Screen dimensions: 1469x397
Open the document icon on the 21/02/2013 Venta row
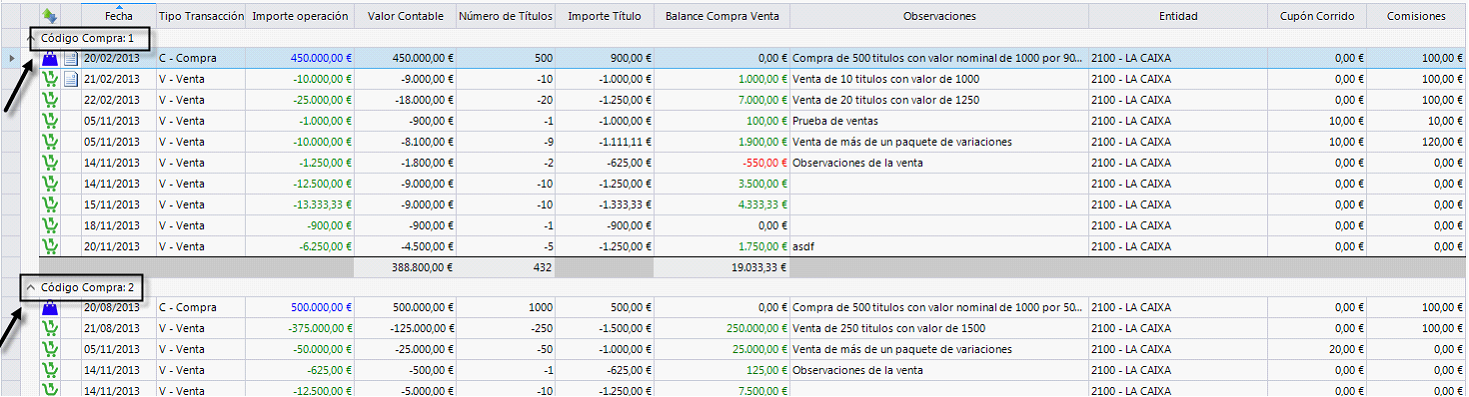tap(70, 79)
